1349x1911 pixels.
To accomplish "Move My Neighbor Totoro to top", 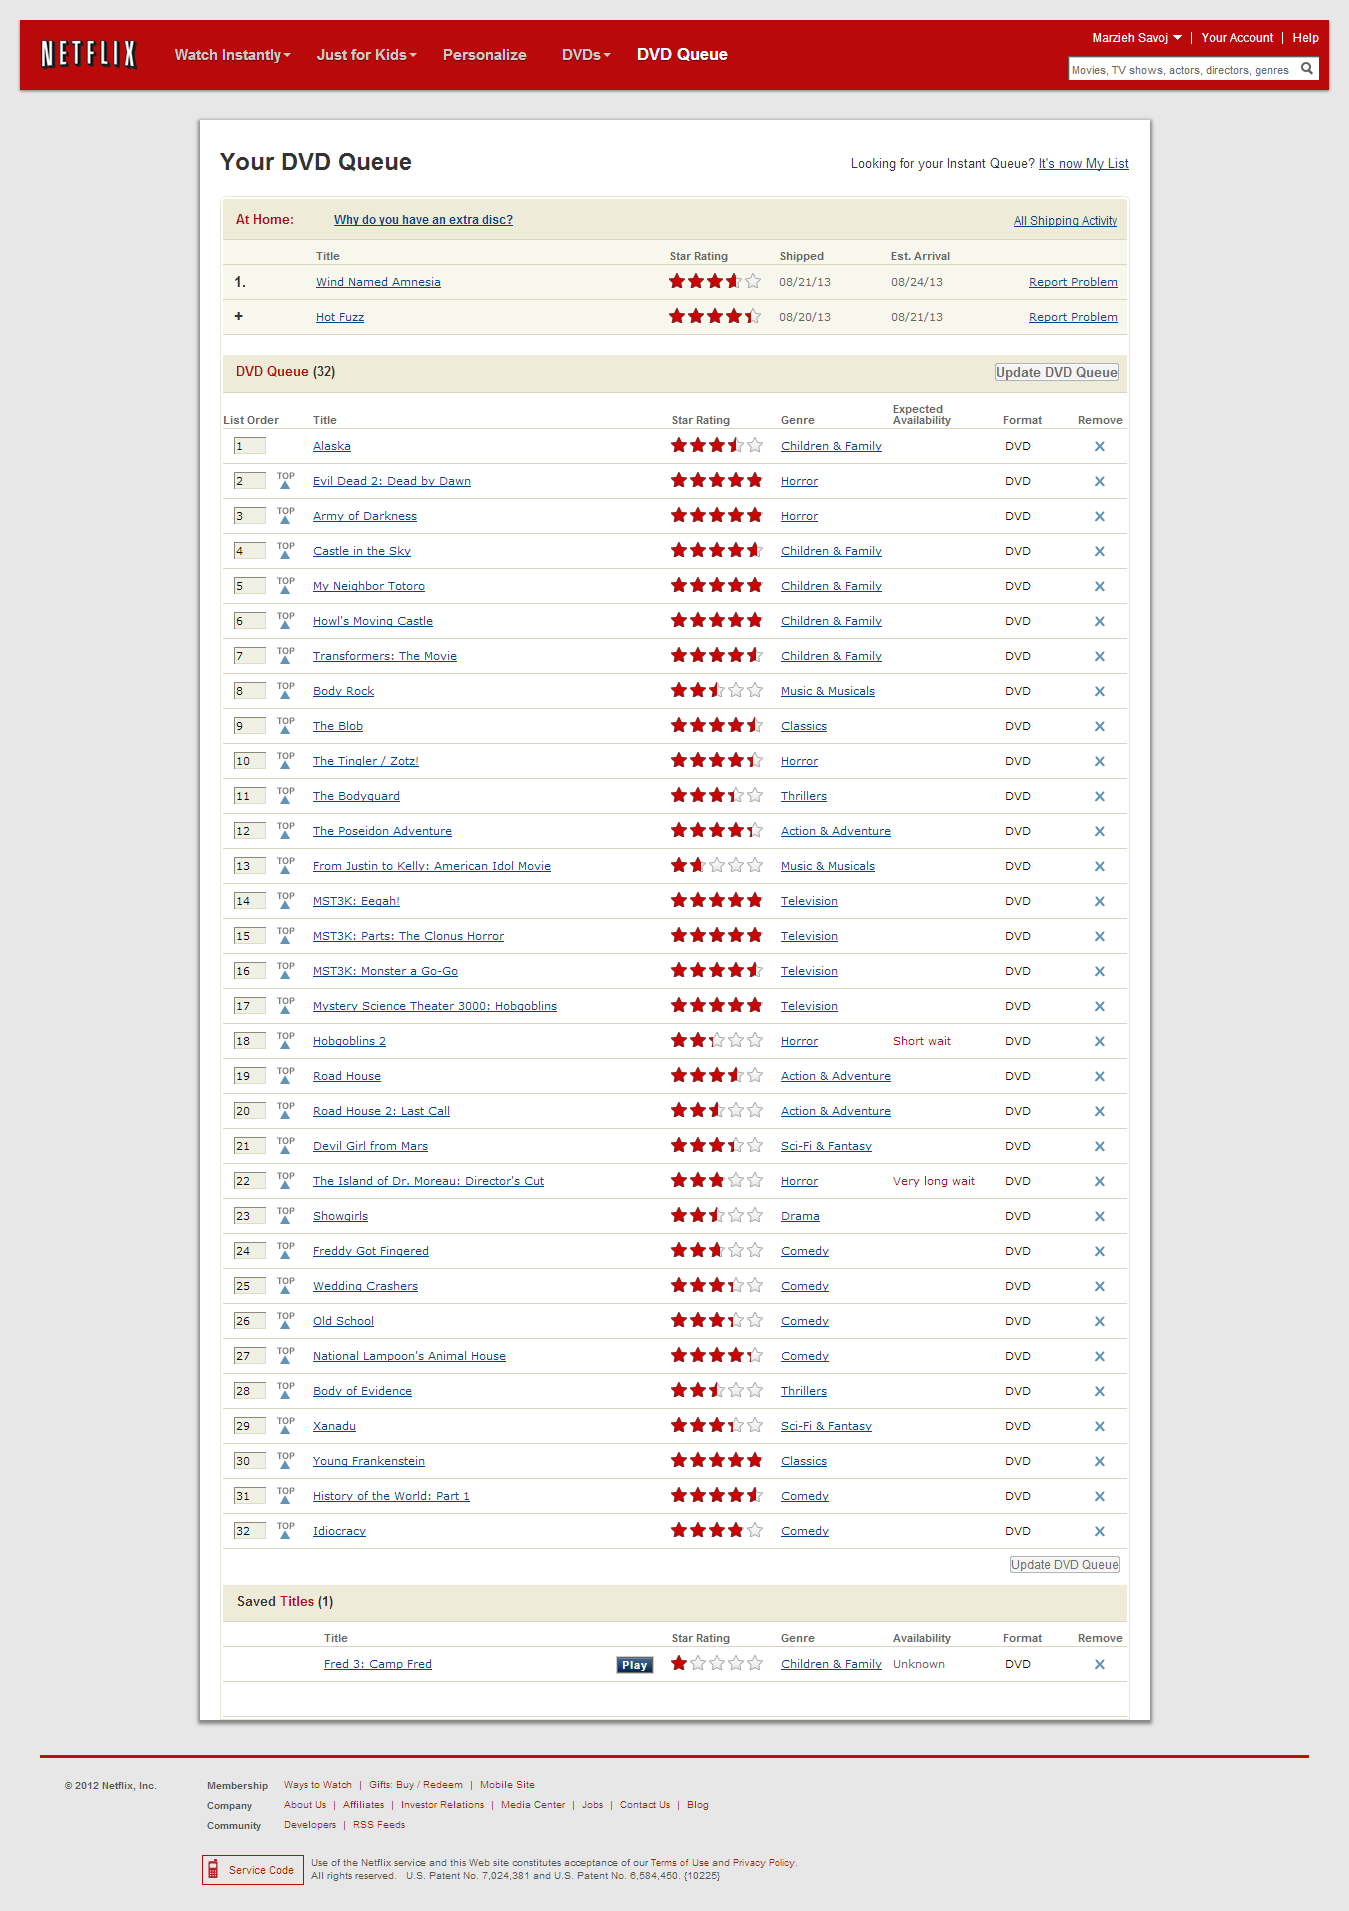I will tap(286, 585).
